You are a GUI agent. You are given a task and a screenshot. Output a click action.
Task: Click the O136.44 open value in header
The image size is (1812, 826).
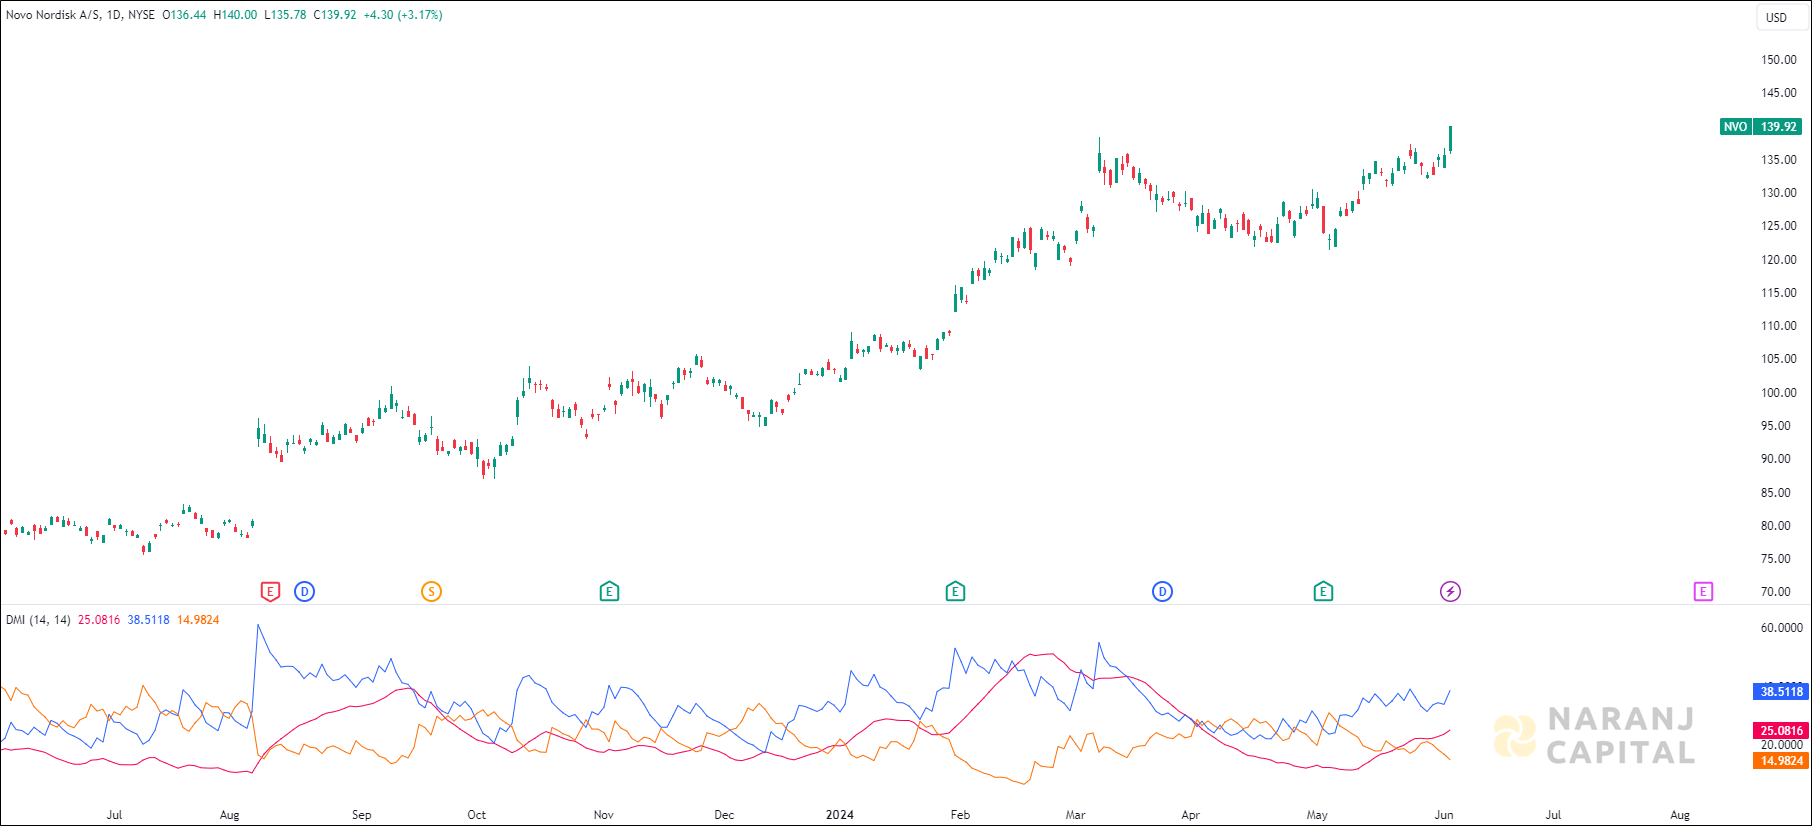click(184, 15)
